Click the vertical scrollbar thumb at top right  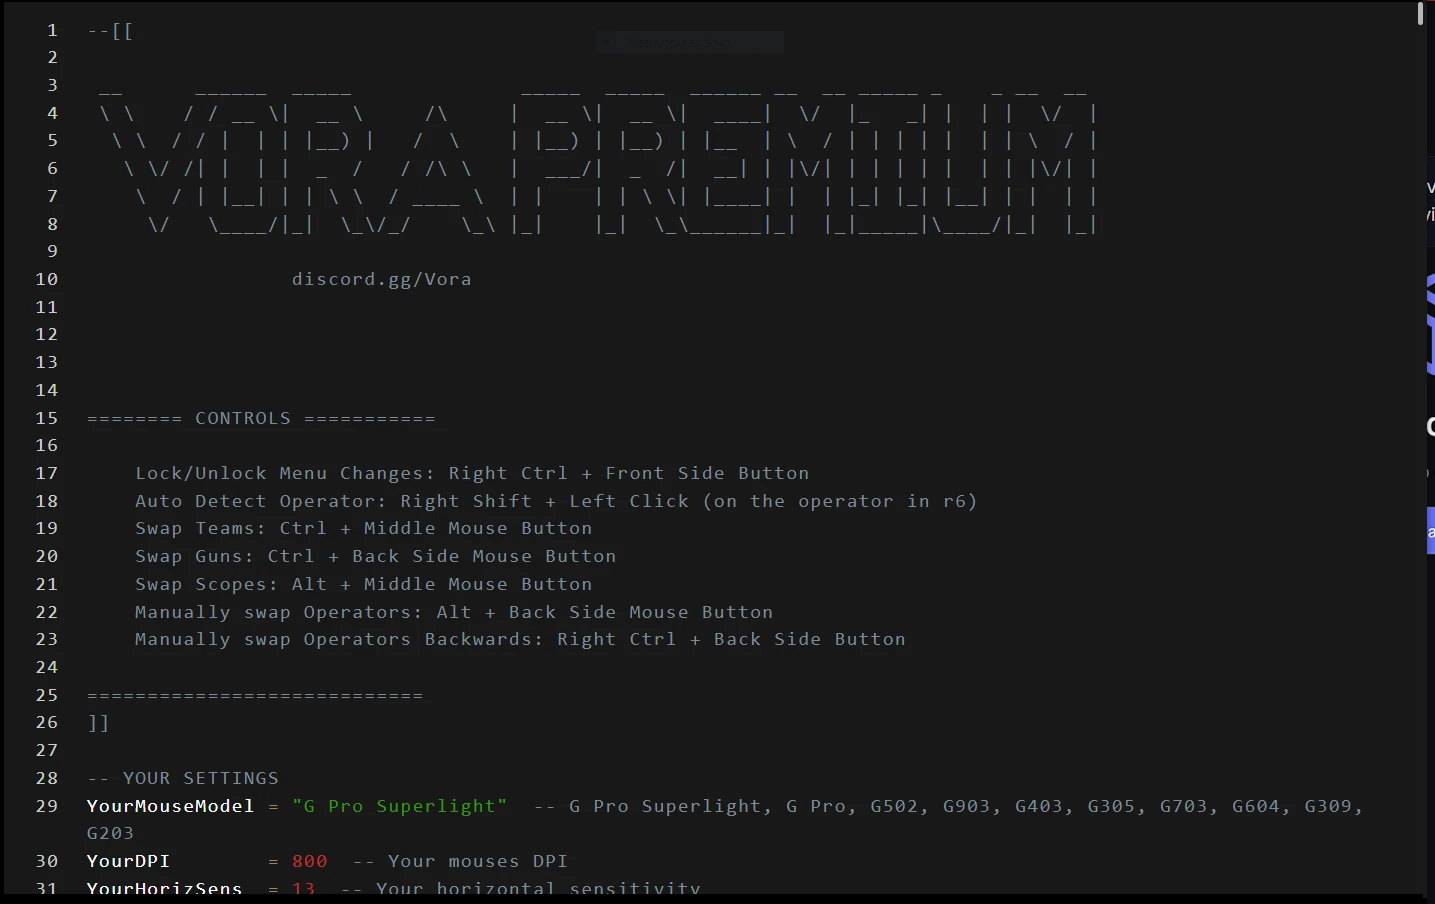coord(1420,14)
